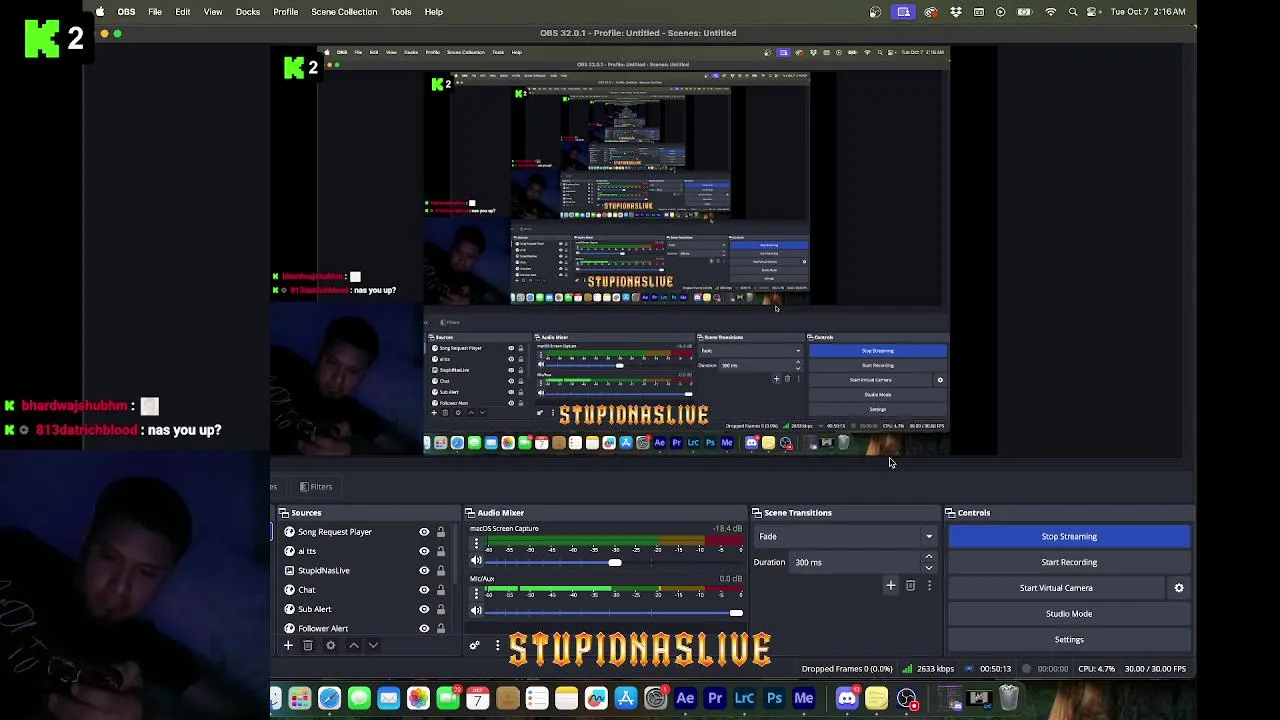Unlock the Chat source lock
Screen dimensions: 1280x720
pyautogui.click(x=441, y=590)
